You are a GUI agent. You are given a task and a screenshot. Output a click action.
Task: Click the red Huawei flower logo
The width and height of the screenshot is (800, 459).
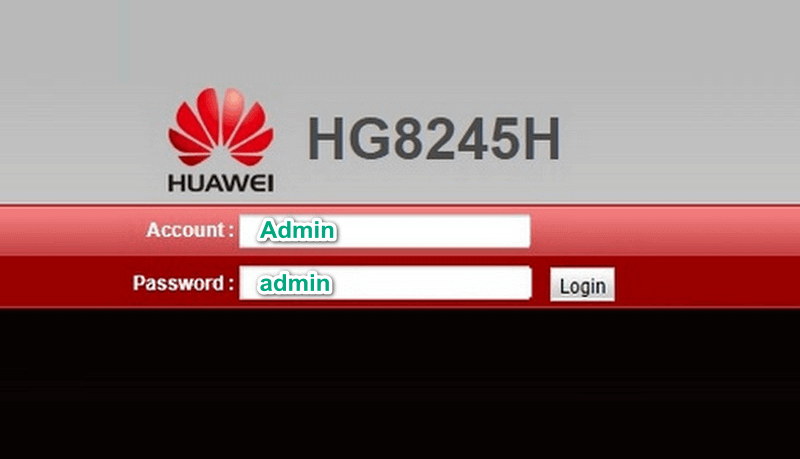(221, 126)
